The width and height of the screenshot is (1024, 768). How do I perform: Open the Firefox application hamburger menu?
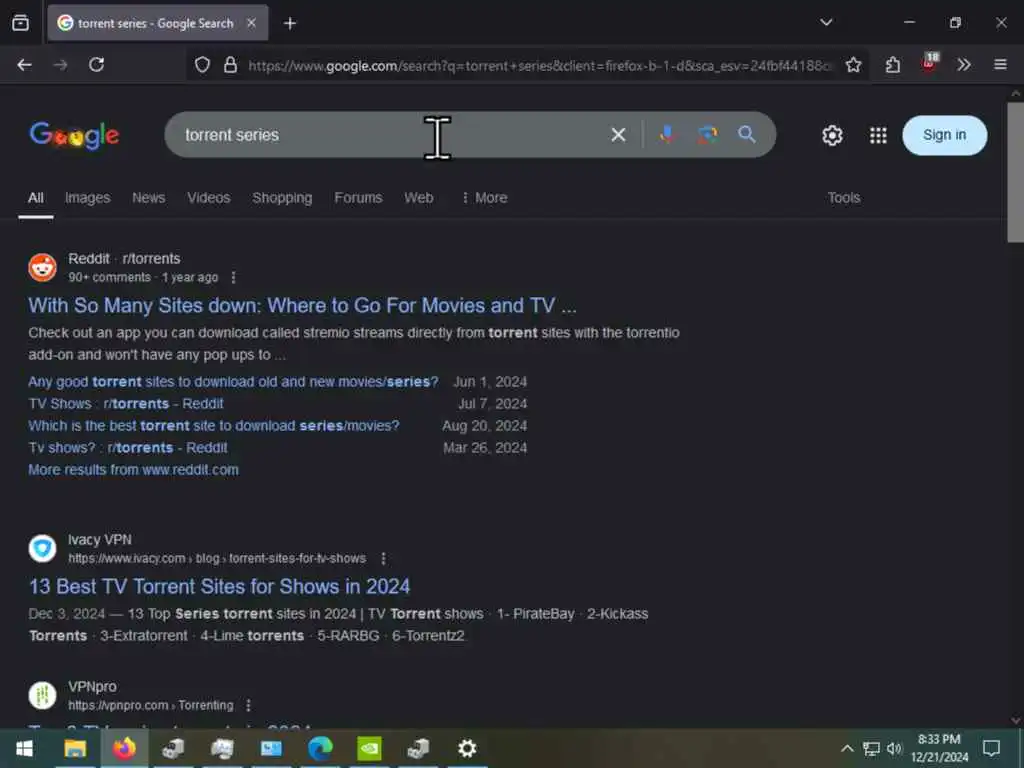pyautogui.click(x=1000, y=65)
